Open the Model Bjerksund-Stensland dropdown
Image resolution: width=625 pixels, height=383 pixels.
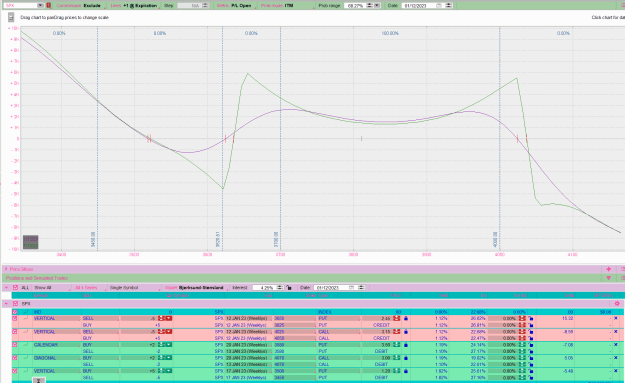click(x=195, y=287)
